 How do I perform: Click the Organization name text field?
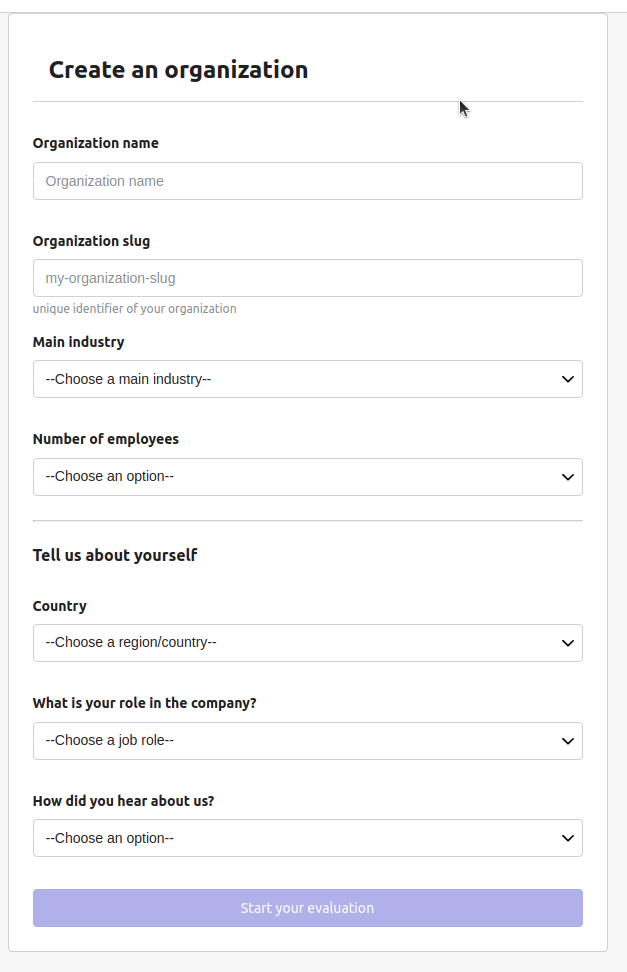[x=307, y=181]
